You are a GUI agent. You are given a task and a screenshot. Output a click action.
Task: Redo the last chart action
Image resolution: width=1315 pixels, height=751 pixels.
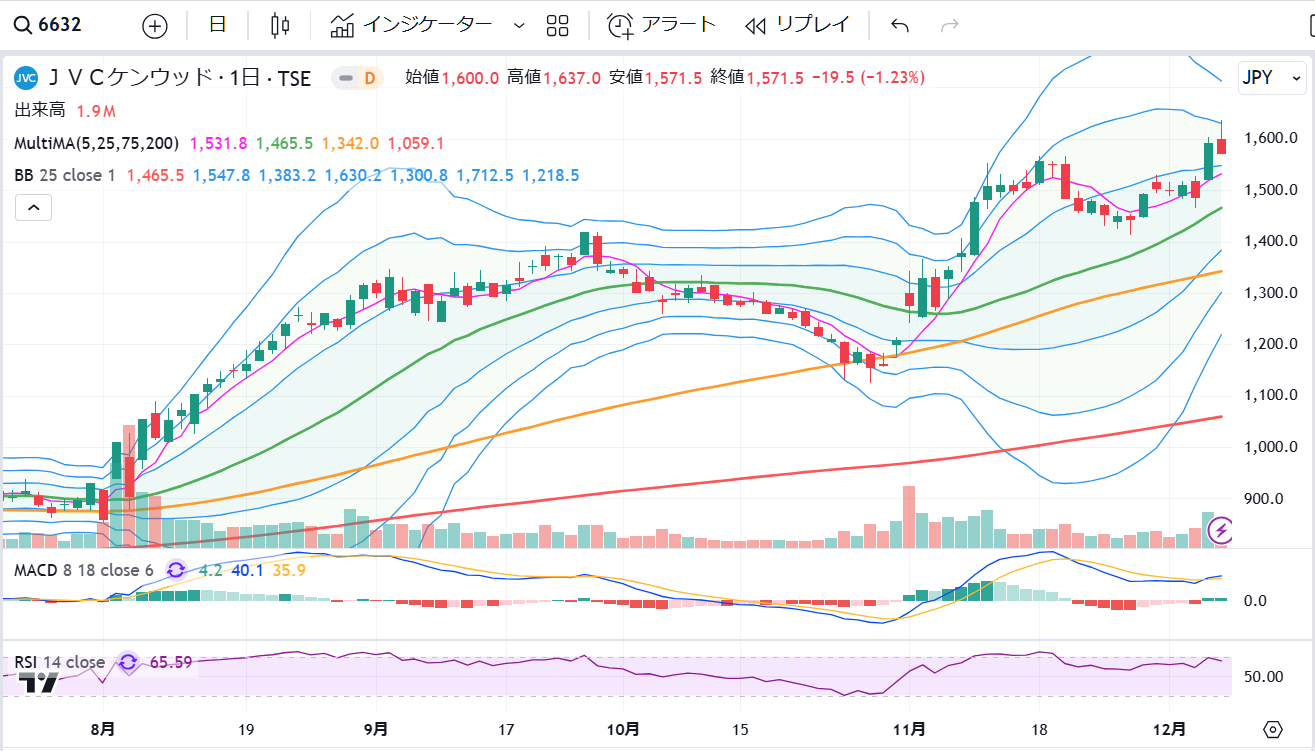click(950, 25)
